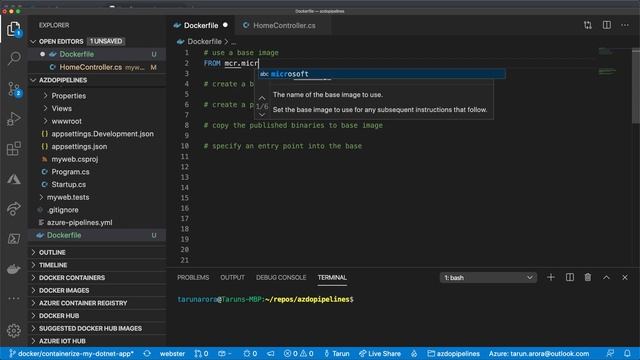This screenshot has height=360, width=640.
Task: Close the terminal panel
Action: pos(625,278)
